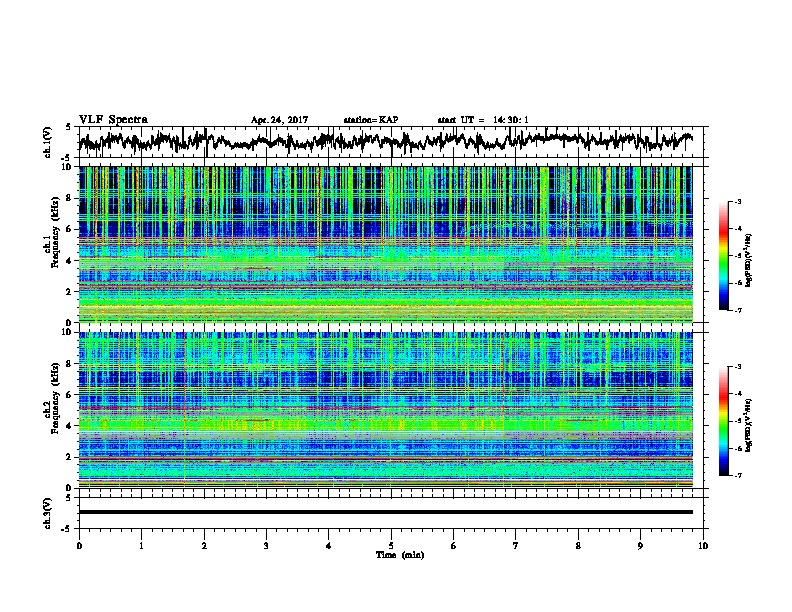792x612 pixels.
Task: Click the ch.3(V) axis '-5' tick label
Action: [x=67, y=529]
